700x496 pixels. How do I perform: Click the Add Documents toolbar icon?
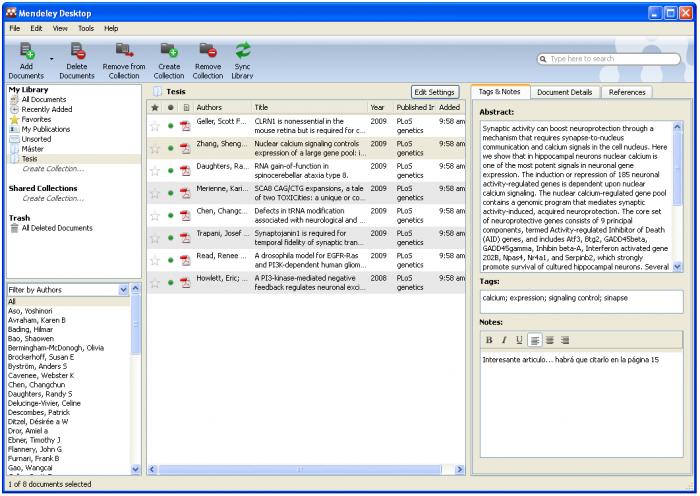click(26, 52)
